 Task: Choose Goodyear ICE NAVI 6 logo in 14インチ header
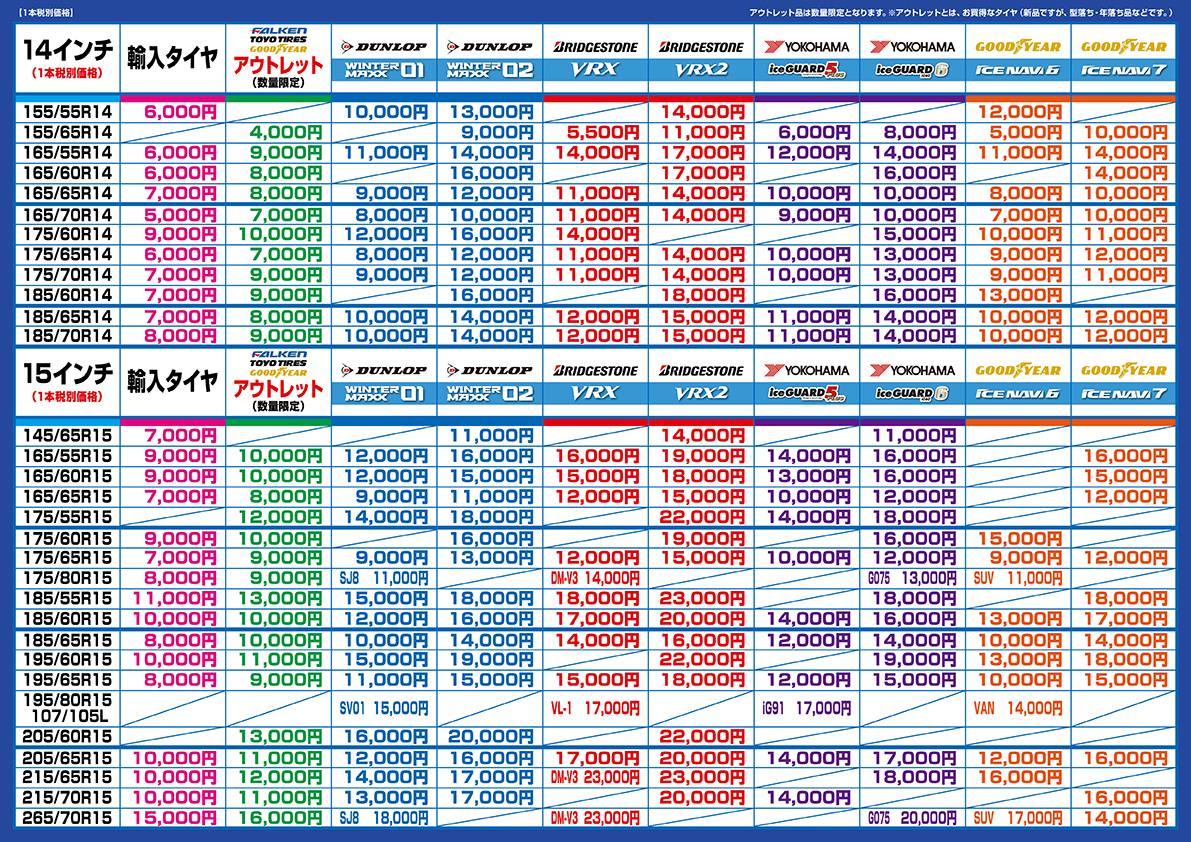tap(1018, 58)
